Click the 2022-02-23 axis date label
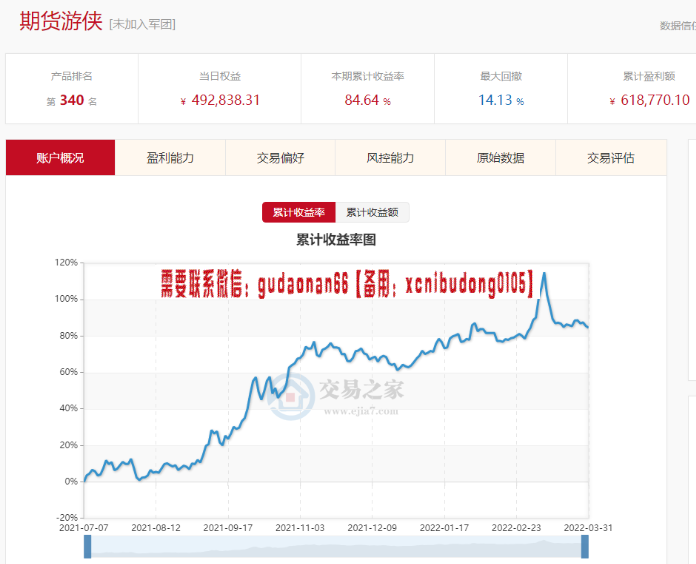 516,528
